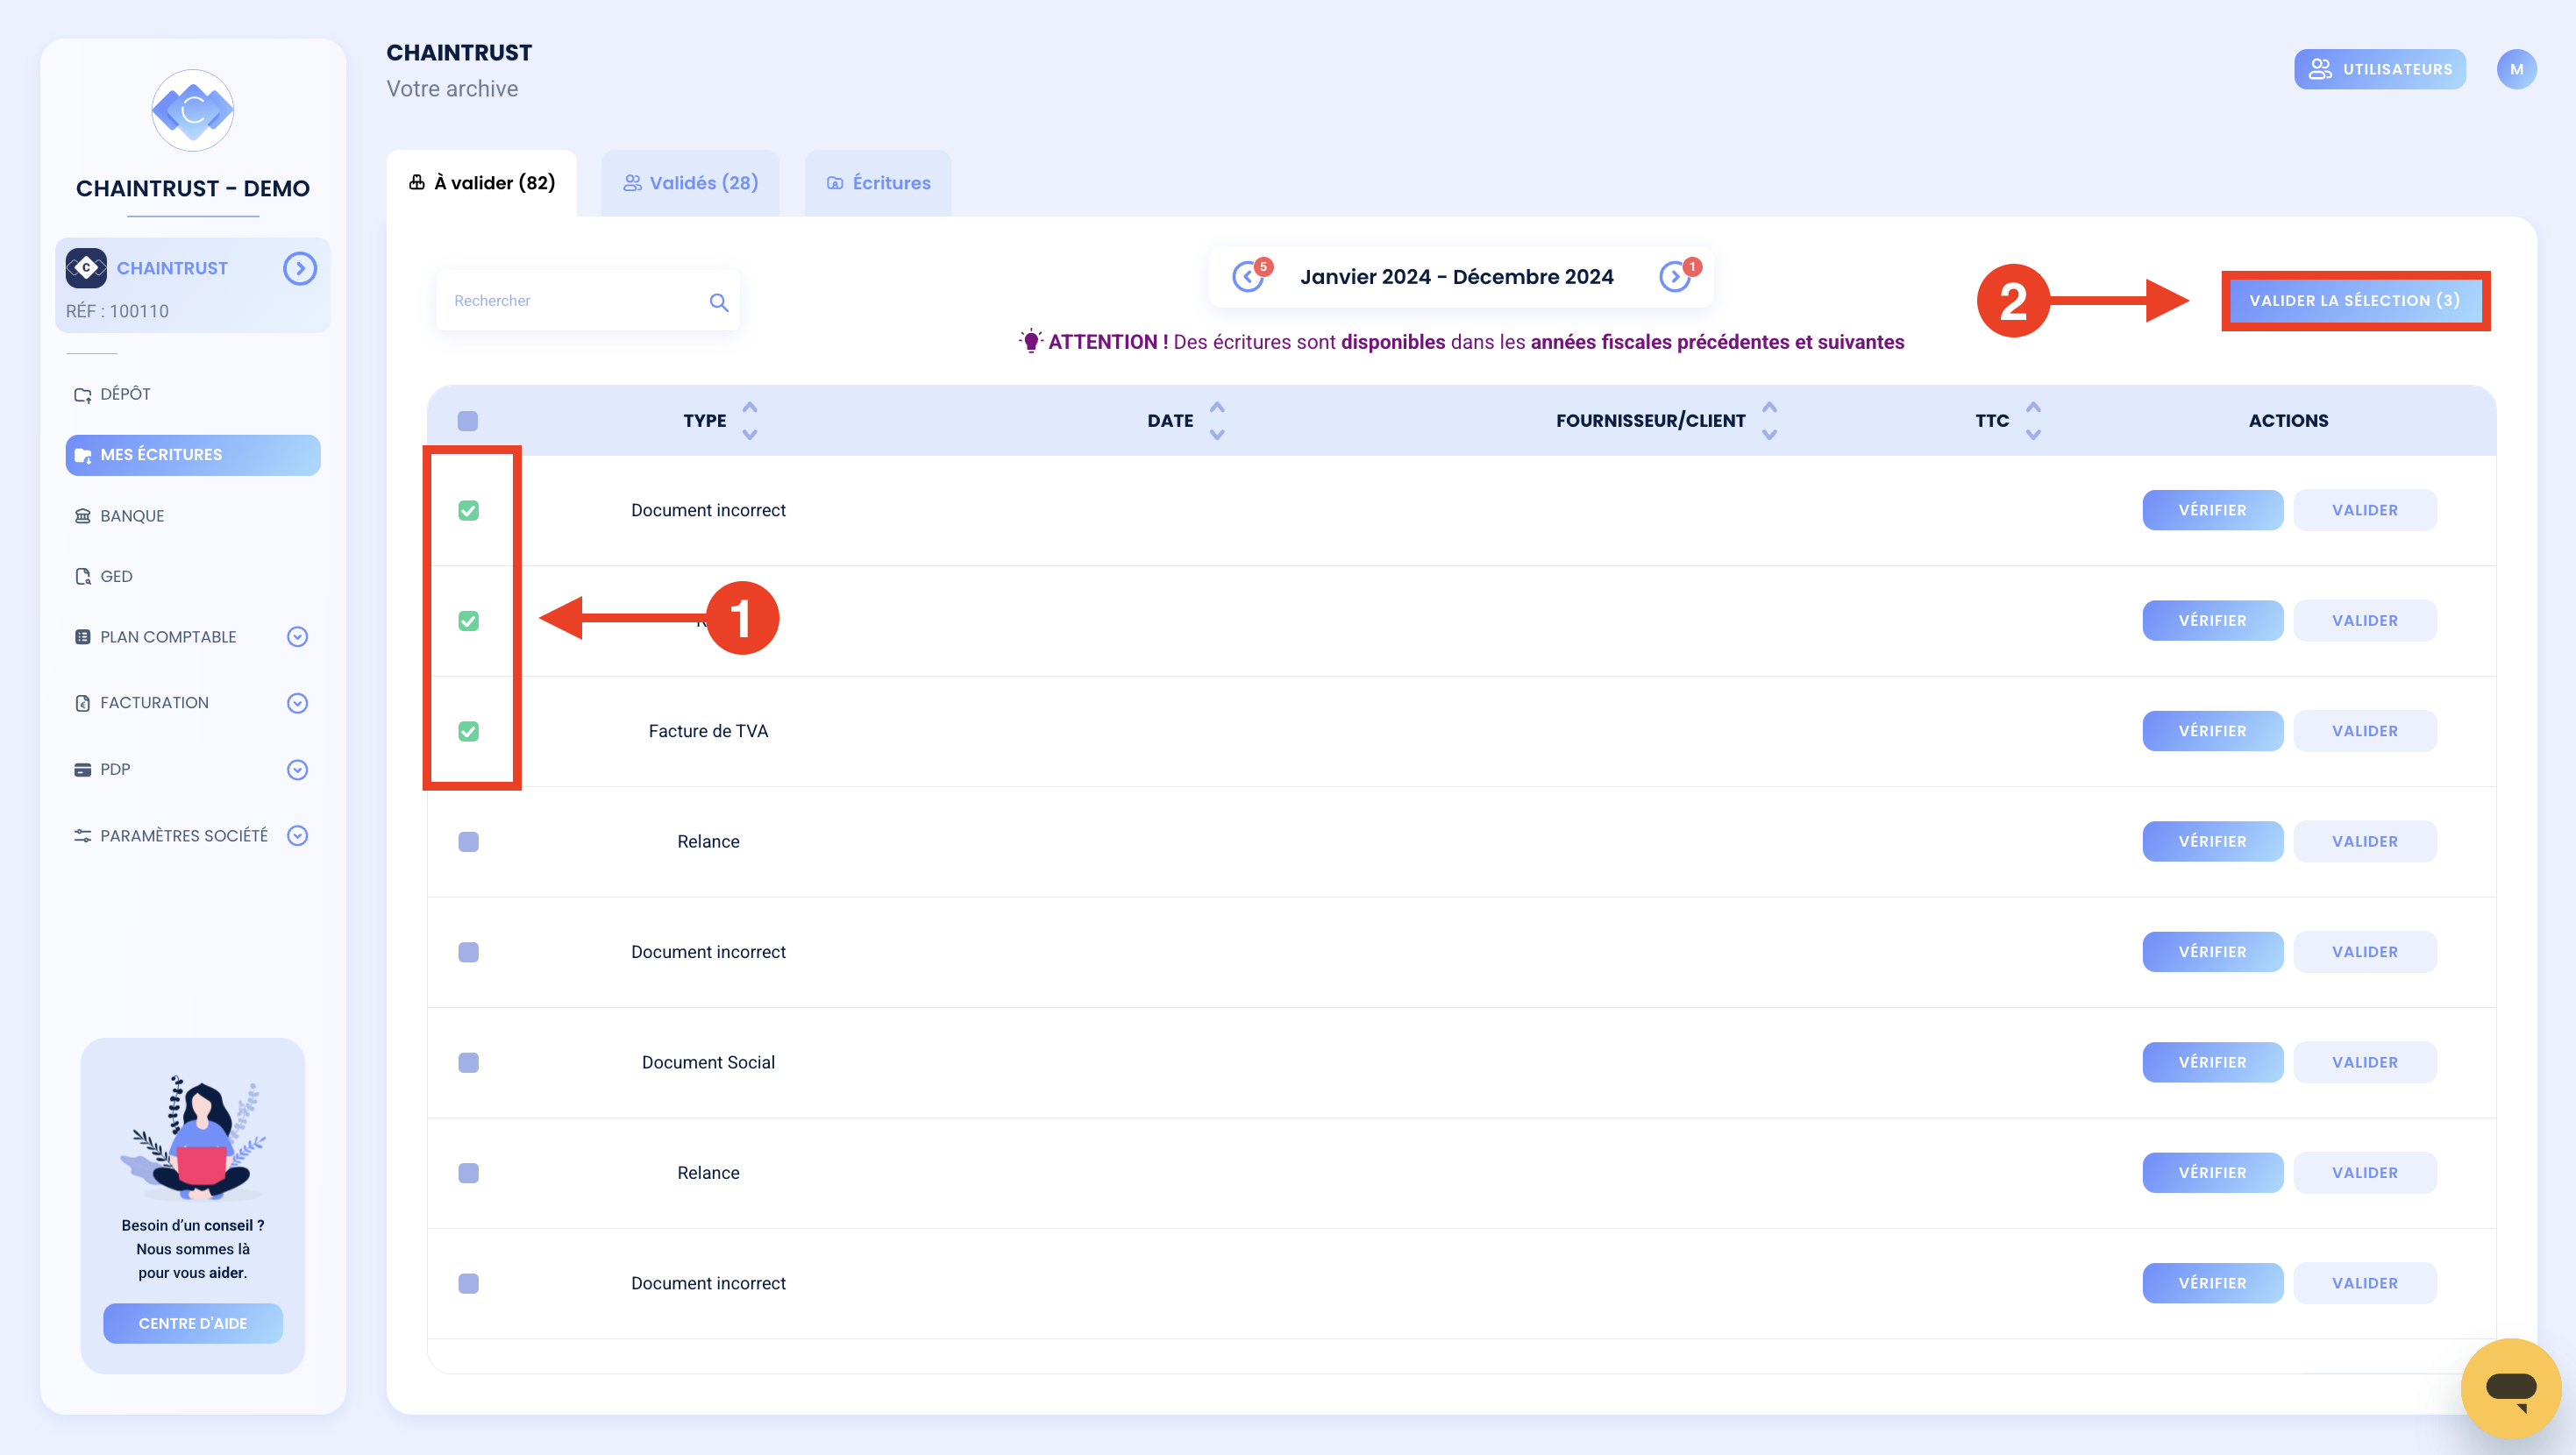Click the search magnifier icon
Viewport: 2576px width, 1455px height.
tap(718, 302)
